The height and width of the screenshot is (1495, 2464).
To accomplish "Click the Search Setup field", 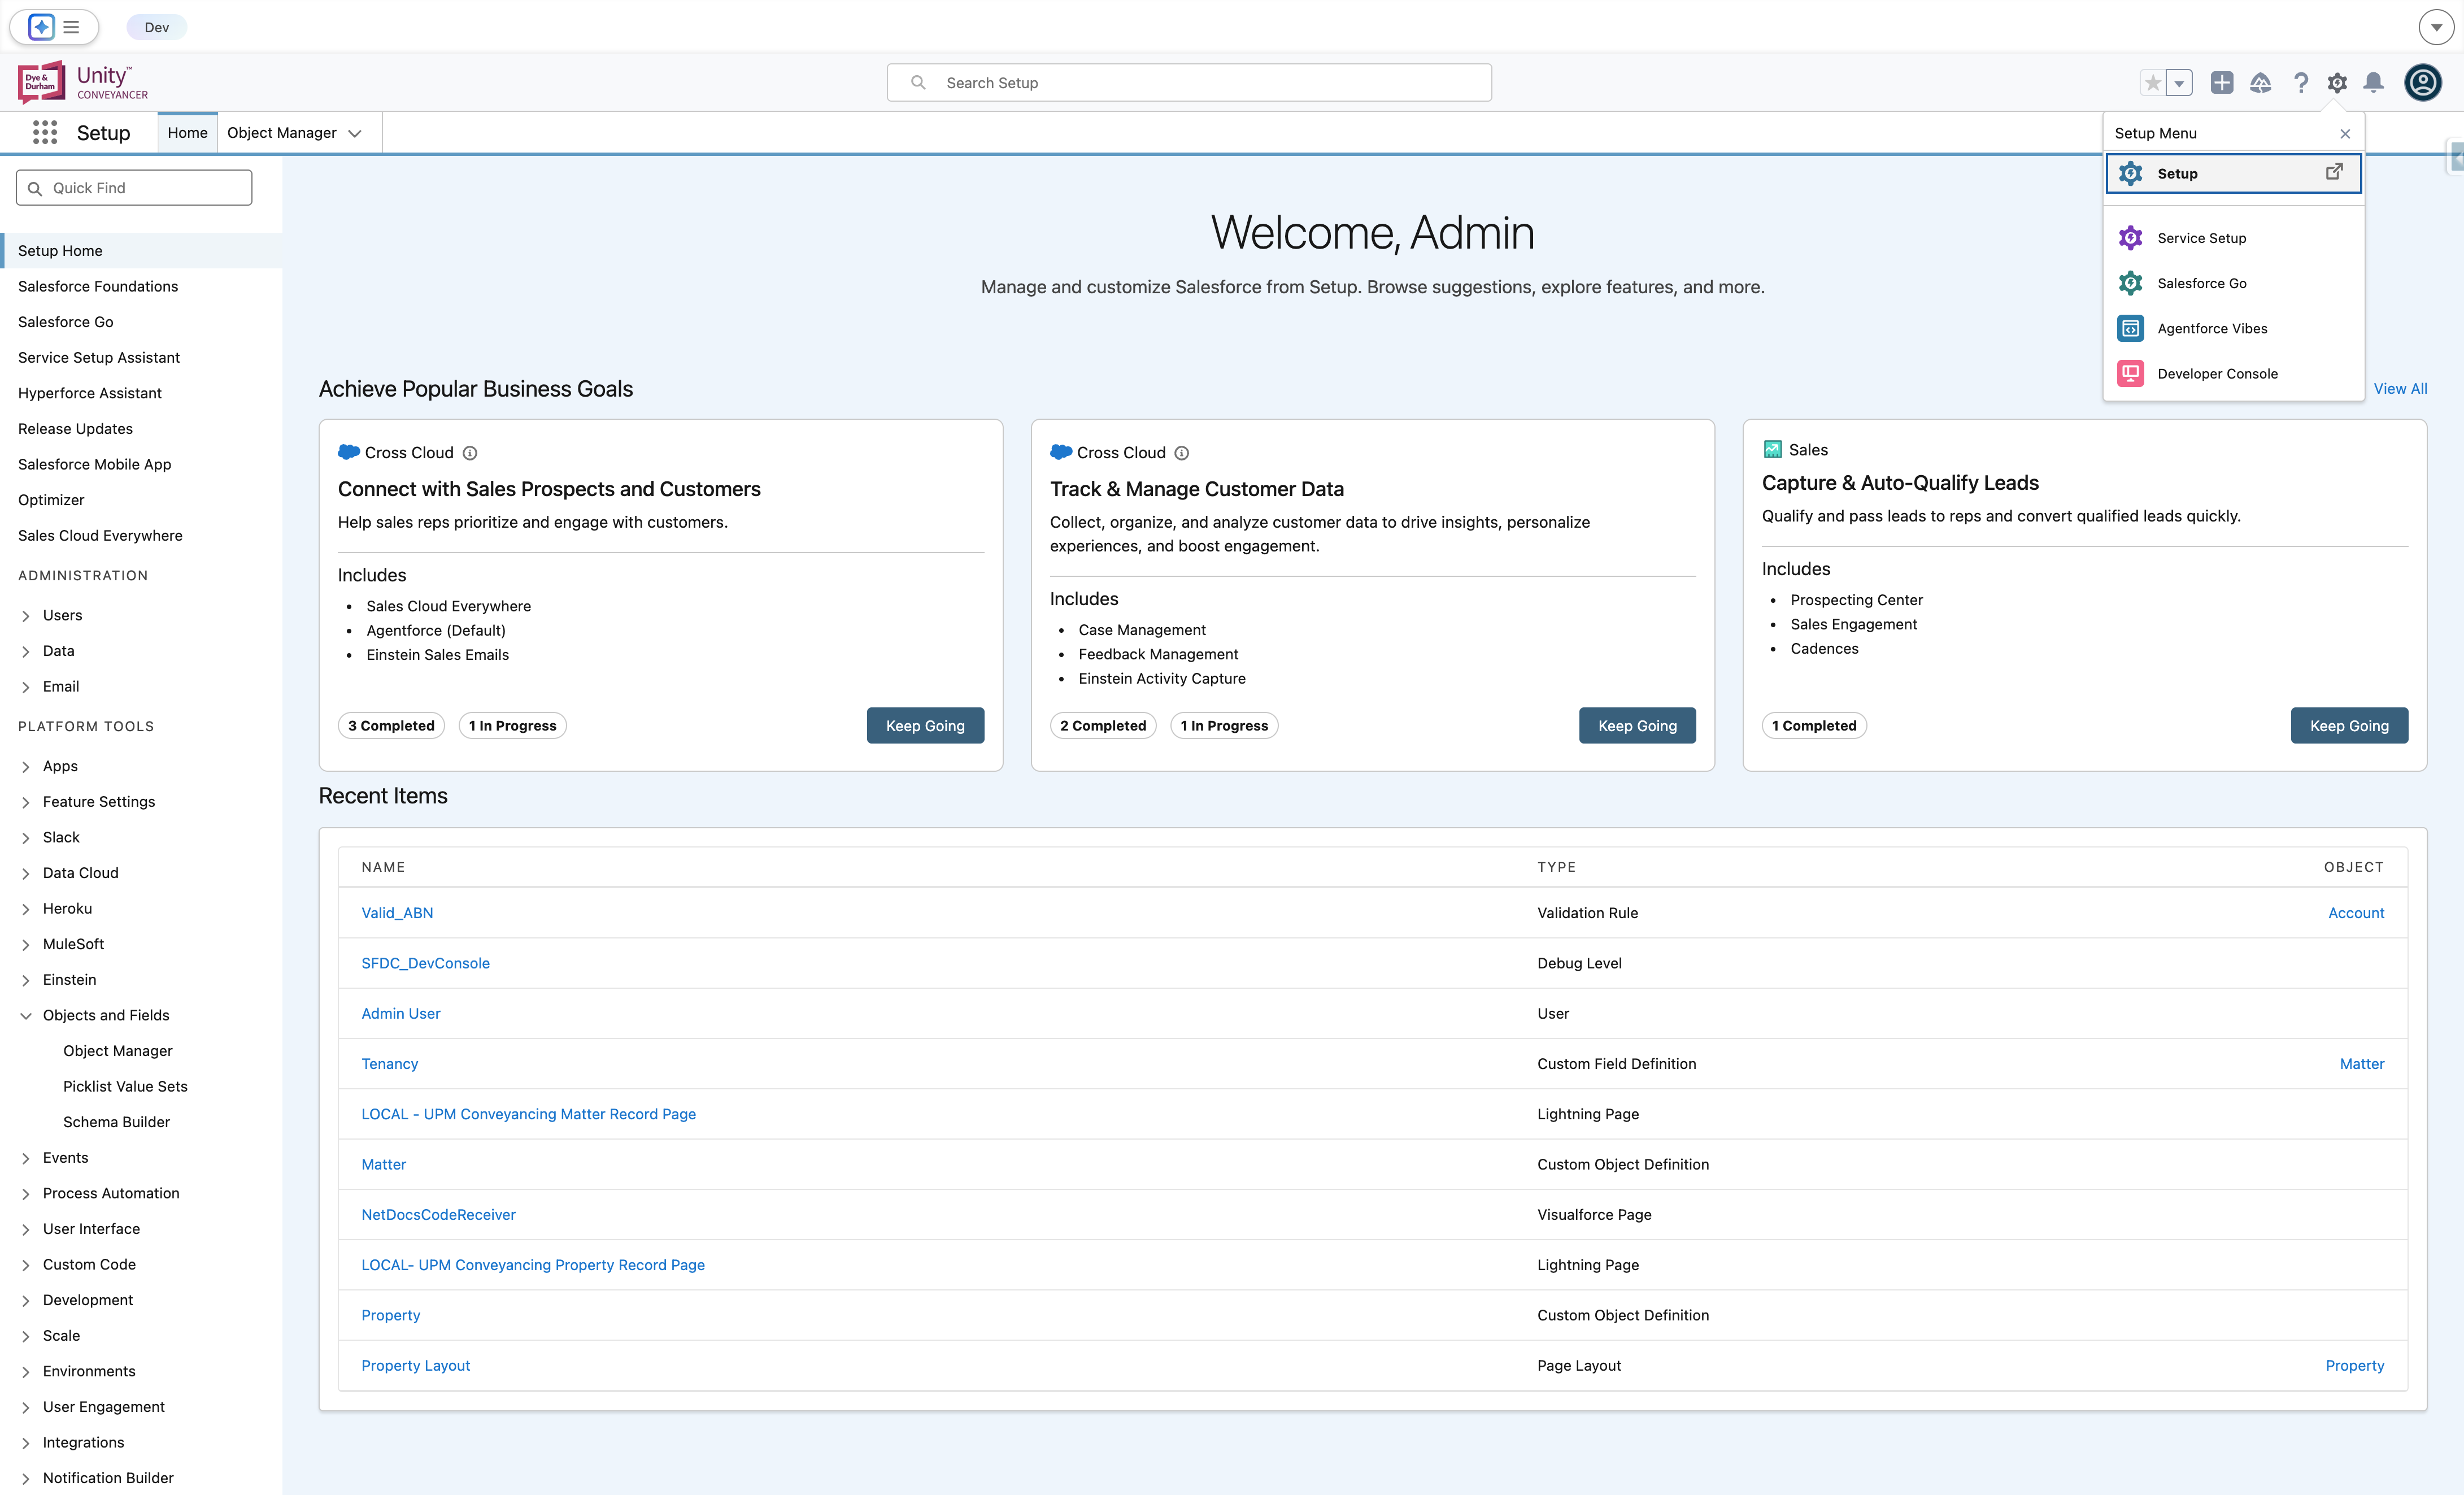I will coord(1189,83).
